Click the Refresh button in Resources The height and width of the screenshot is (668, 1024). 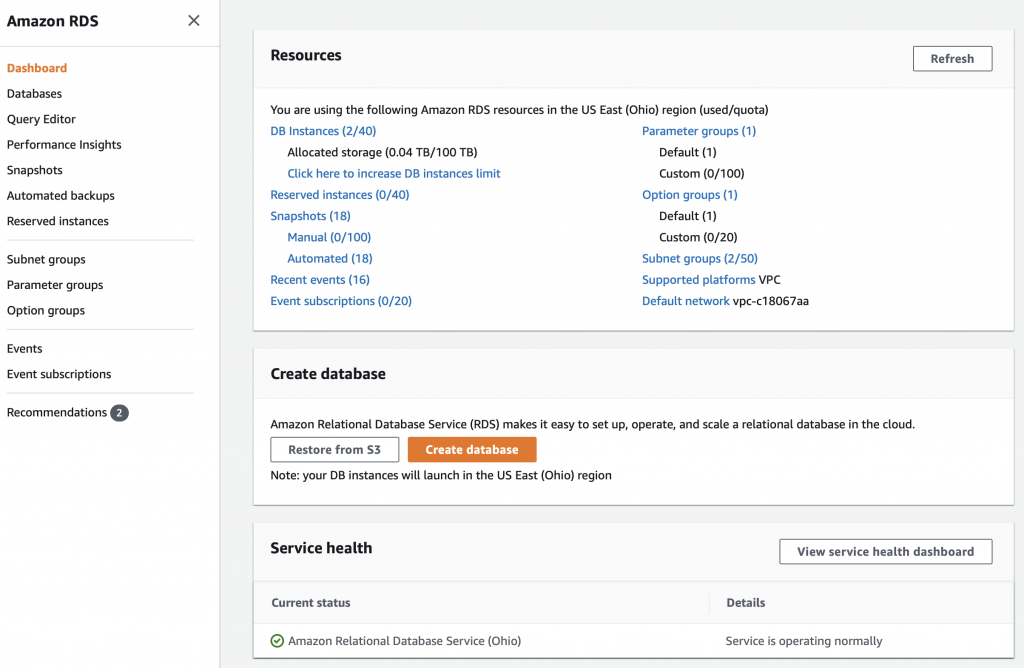click(x=952, y=59)
